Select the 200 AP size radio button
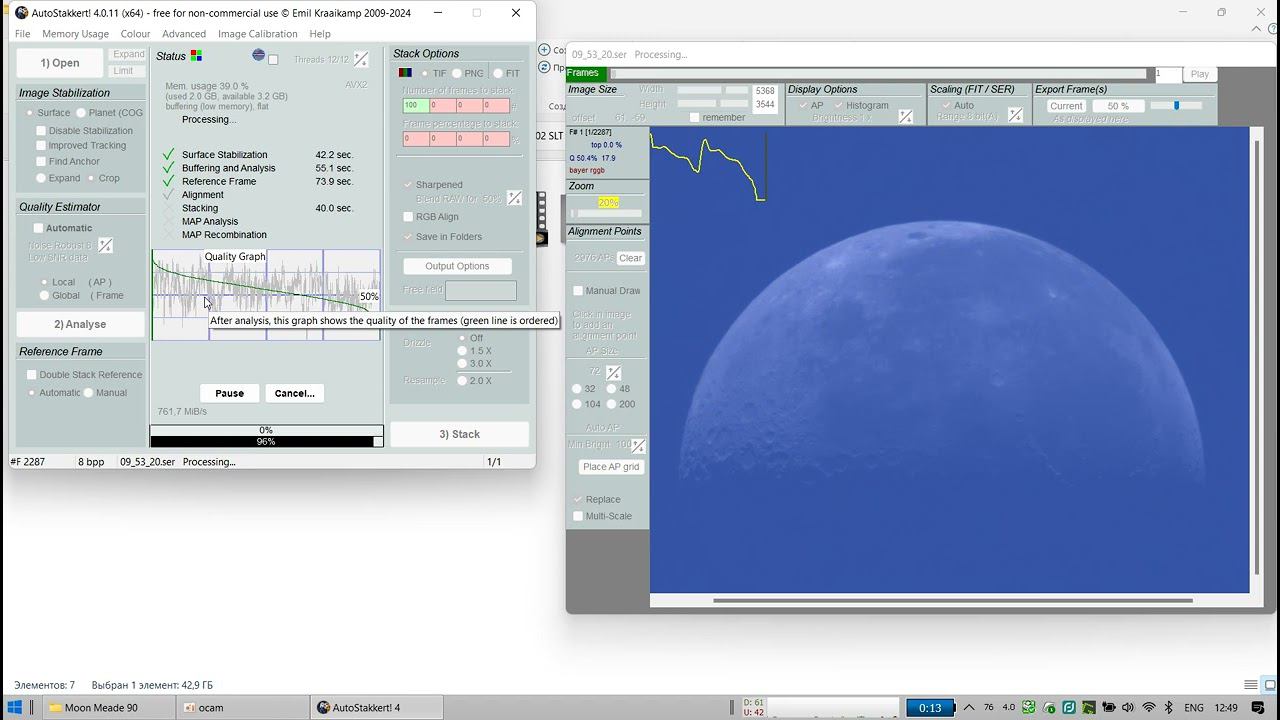This screenshot has height=720, width=1280. pos(612,404)
